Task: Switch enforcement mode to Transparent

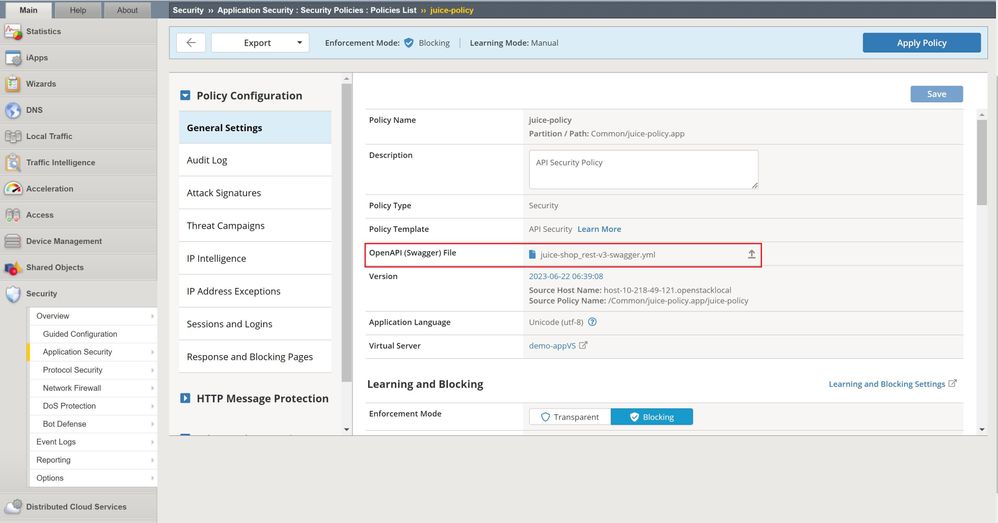Action: click(x=570, y=417)
